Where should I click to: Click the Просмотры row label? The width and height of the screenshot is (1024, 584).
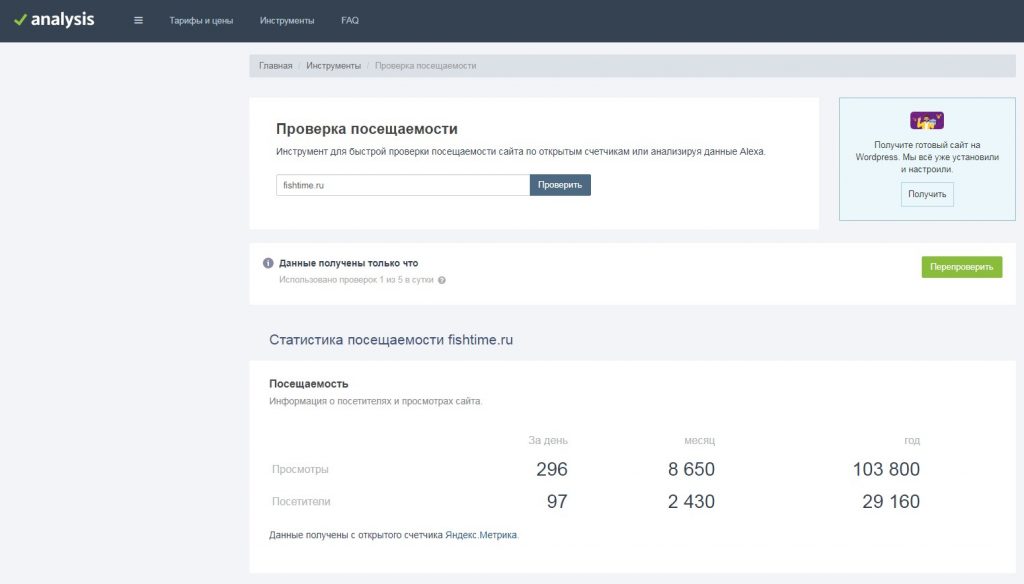point(300,469)
